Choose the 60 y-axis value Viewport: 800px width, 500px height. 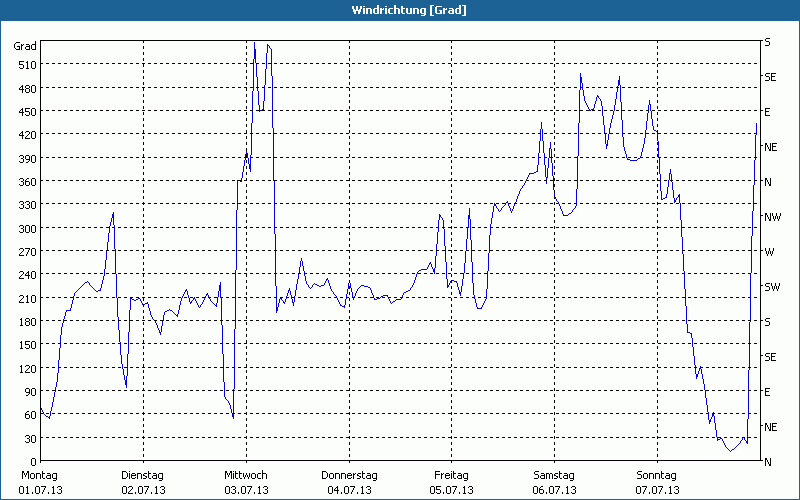[31, 415]
